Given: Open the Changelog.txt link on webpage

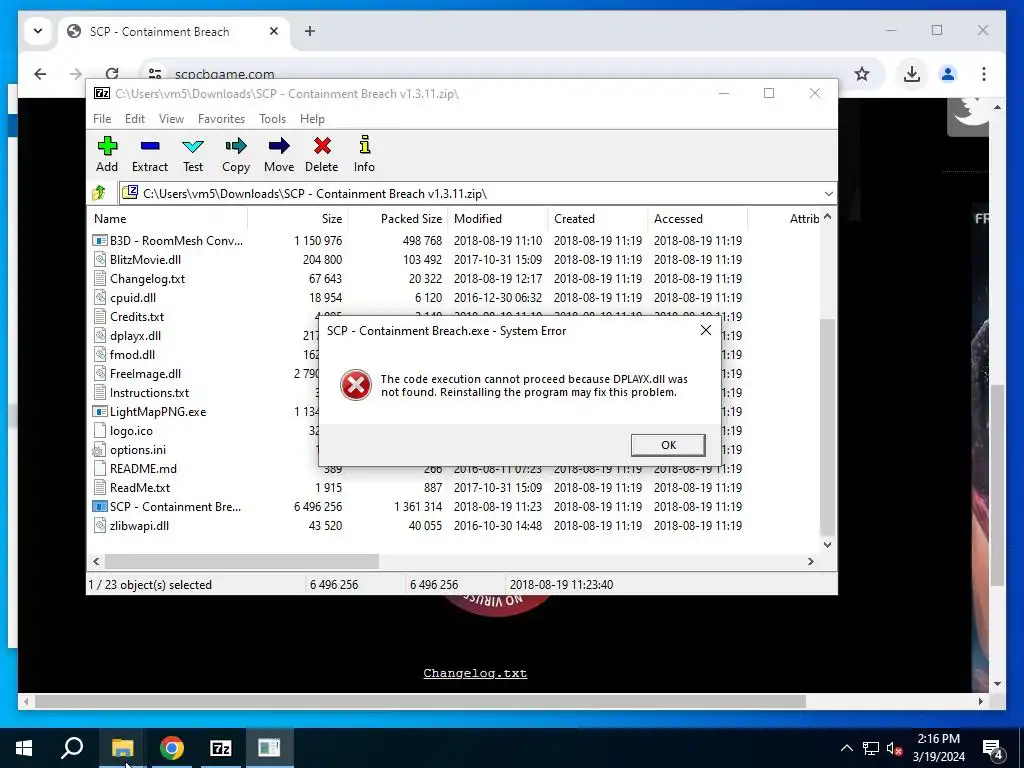Looking at the screenshot, I should tap(475, 673).
